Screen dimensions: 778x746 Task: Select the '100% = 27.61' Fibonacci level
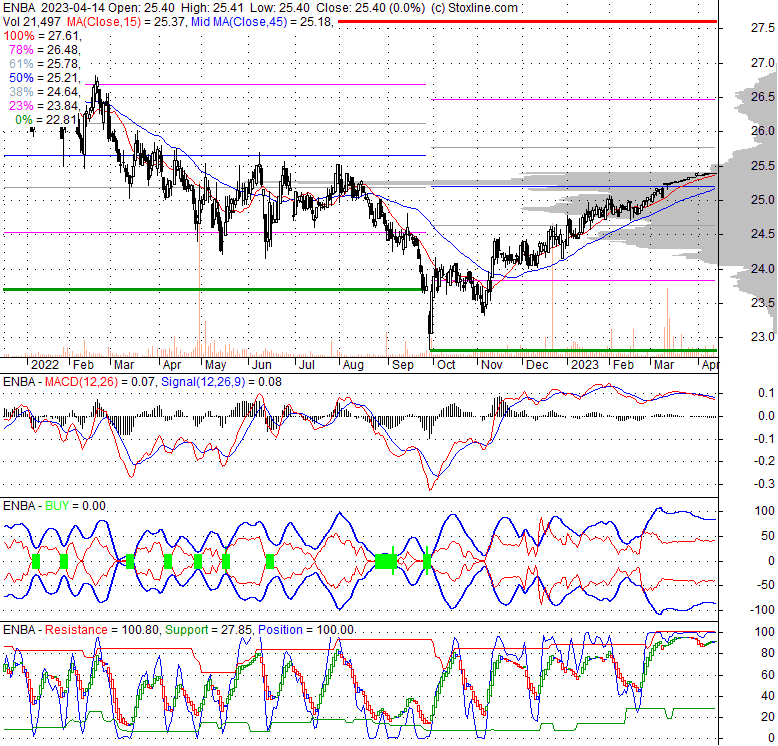(42, 36)
